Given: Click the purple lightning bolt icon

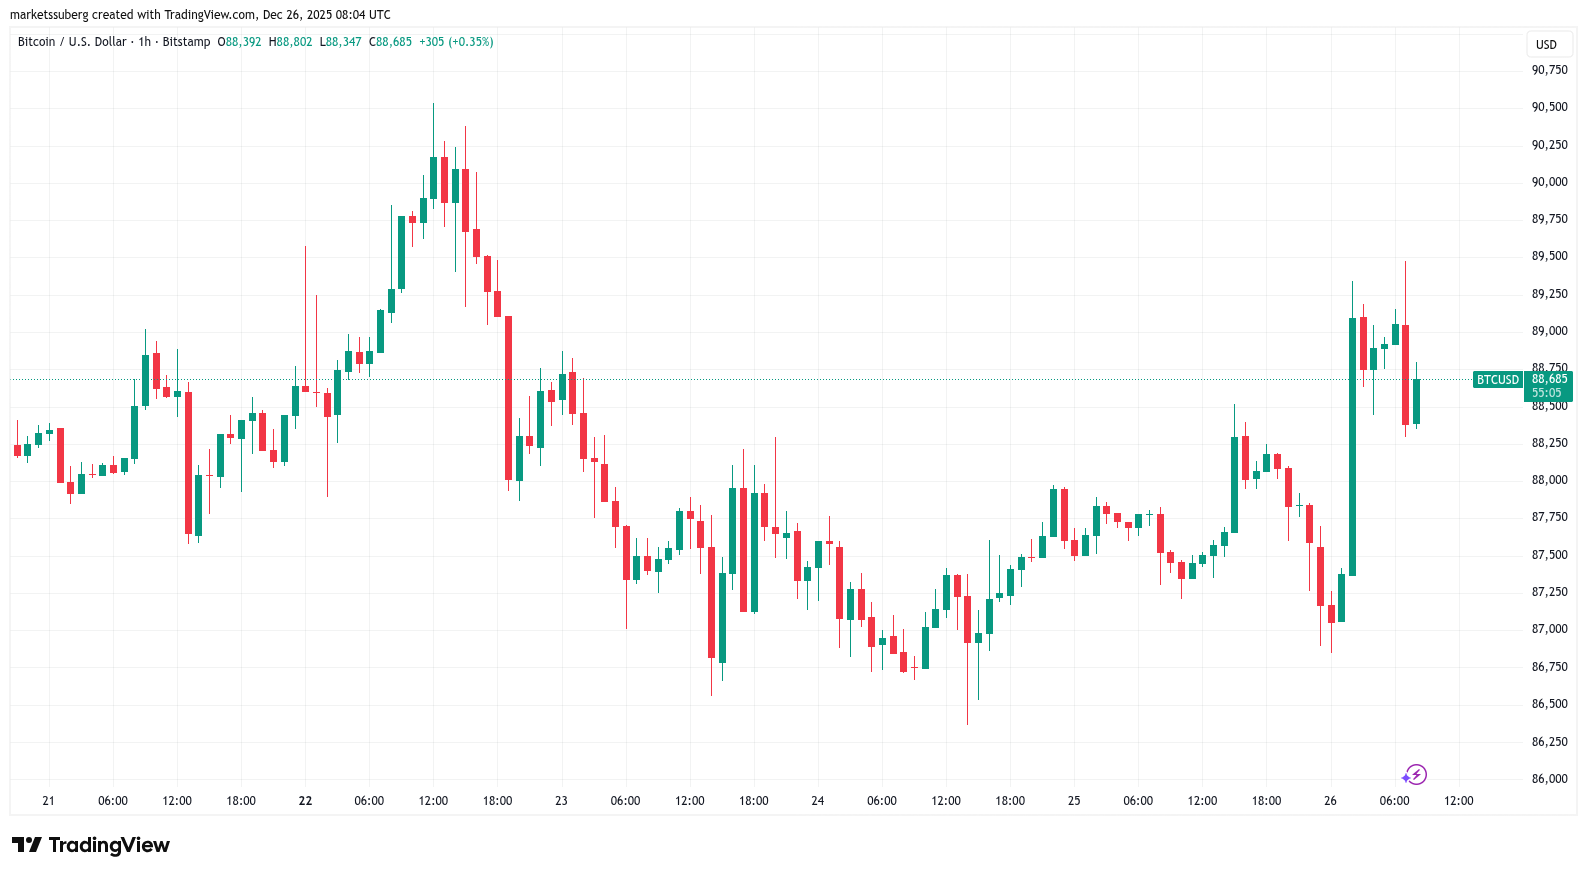Looking at the screenshot, I should point(1415,775).
